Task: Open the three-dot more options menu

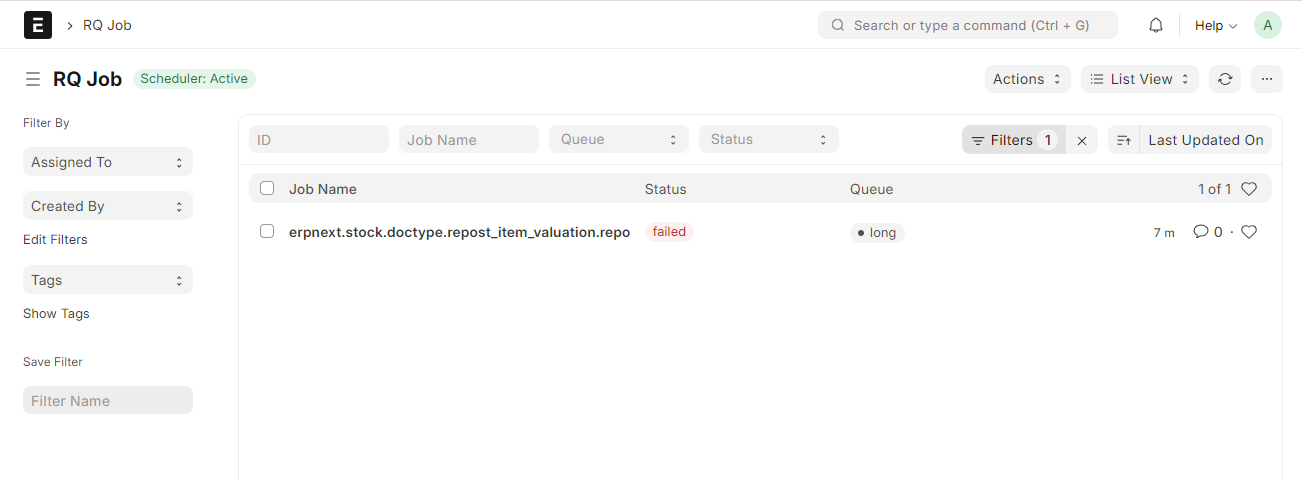Action: tap(1266, 79)
